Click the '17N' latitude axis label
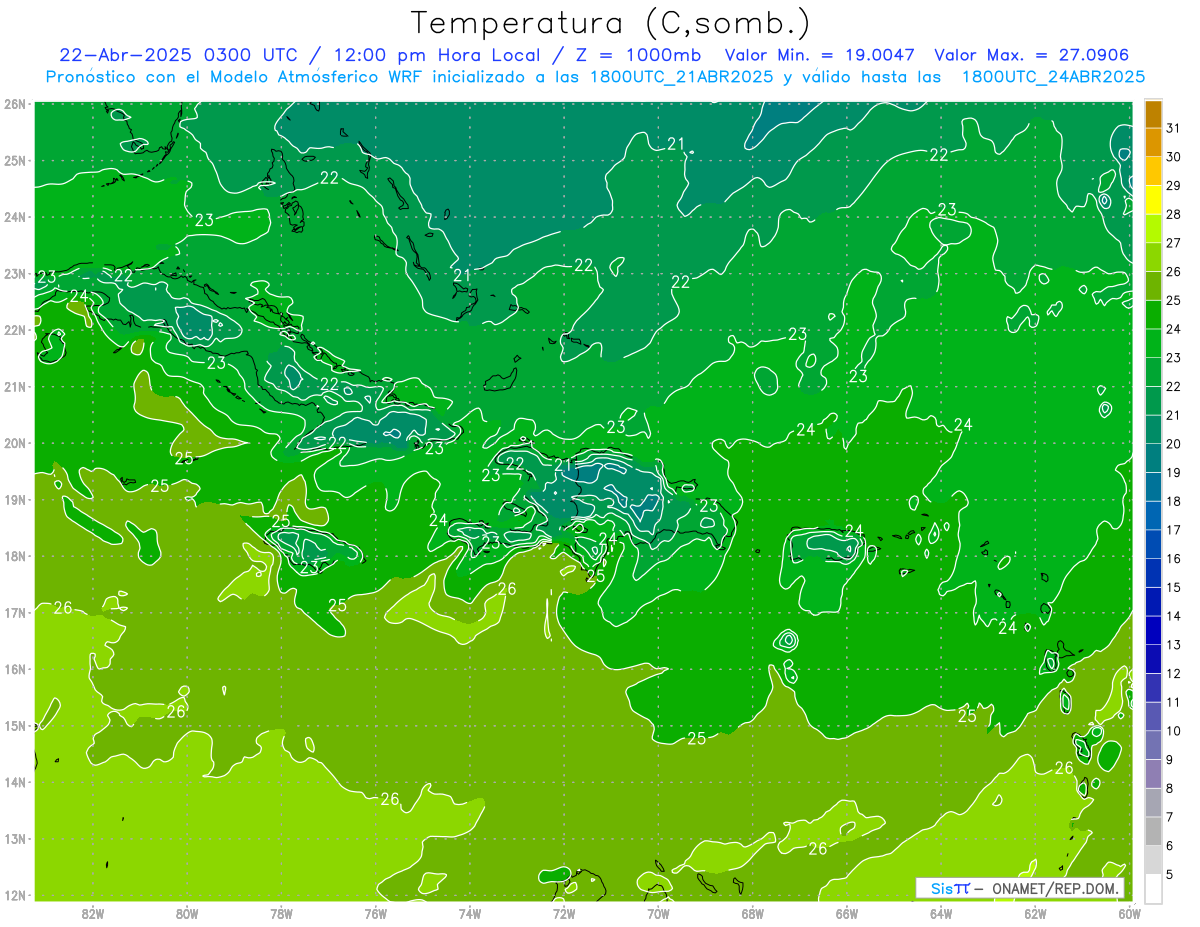1200x927 pixels. point(14,613)
